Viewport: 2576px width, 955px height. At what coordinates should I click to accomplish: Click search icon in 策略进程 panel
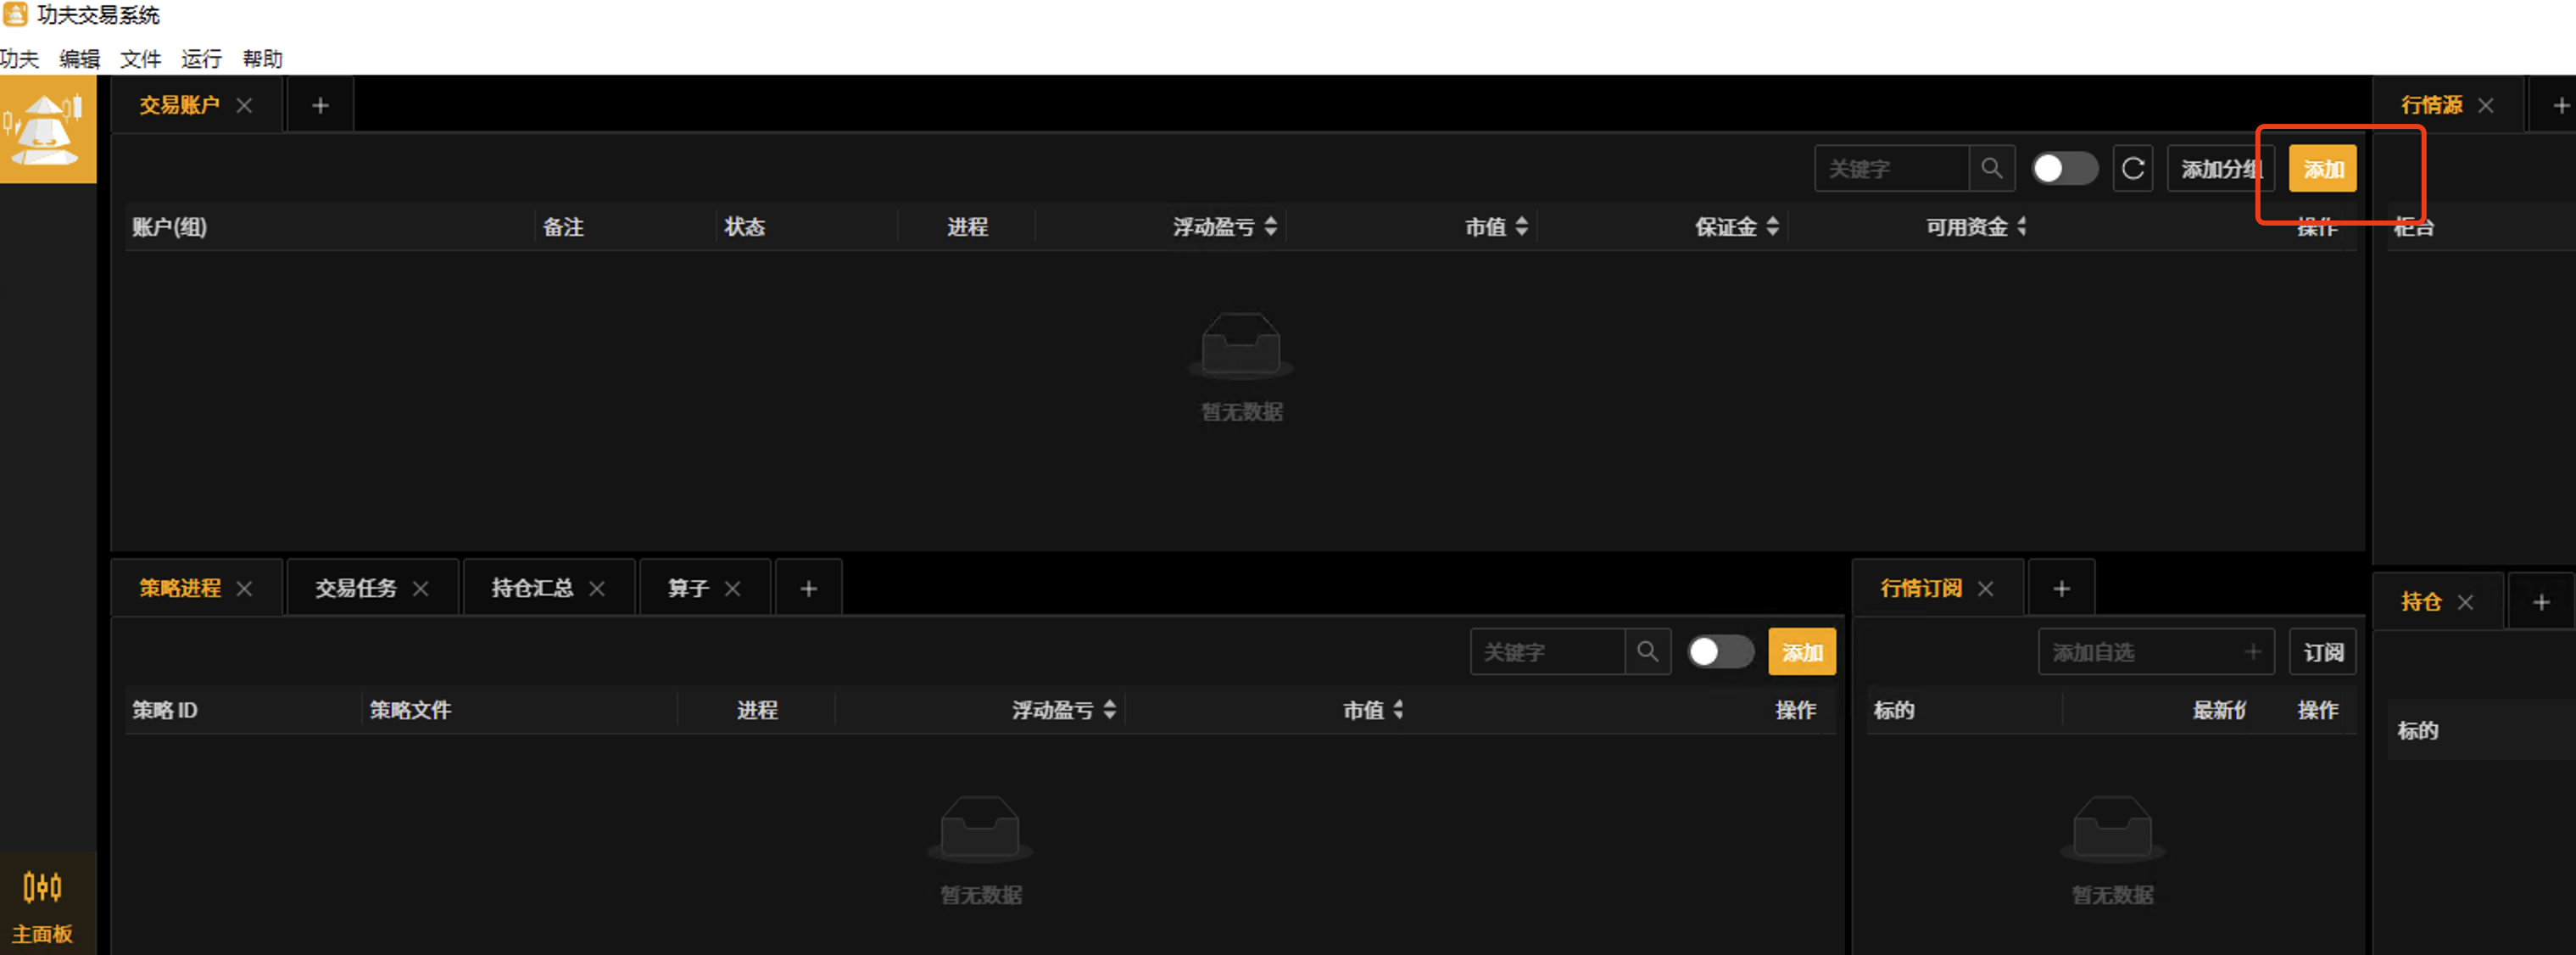click(x=1647, y=652)
